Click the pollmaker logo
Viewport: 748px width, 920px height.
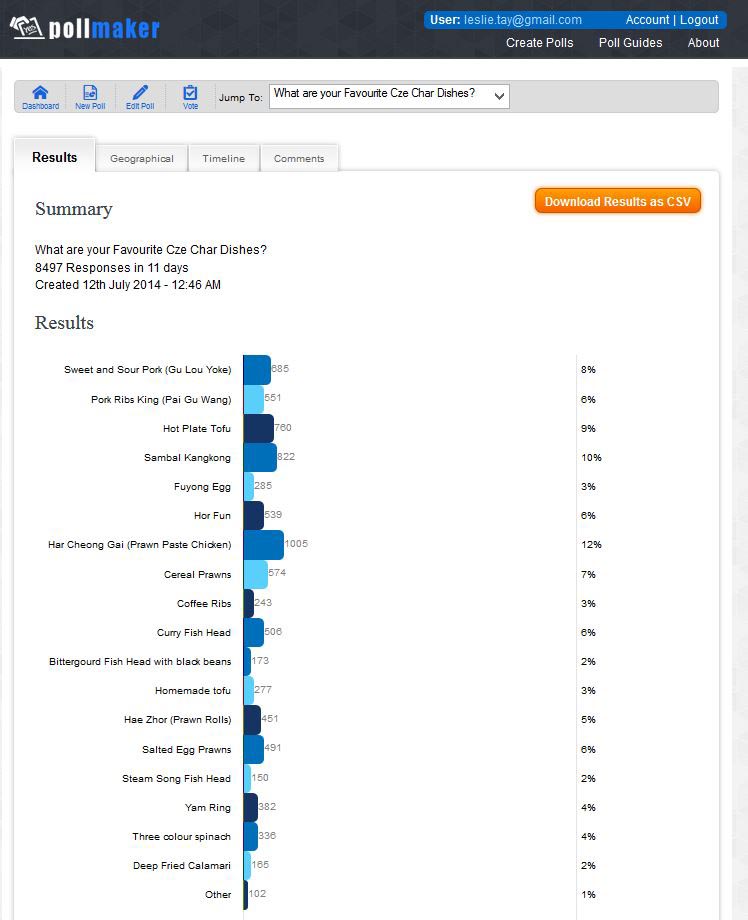click(85, 28)
